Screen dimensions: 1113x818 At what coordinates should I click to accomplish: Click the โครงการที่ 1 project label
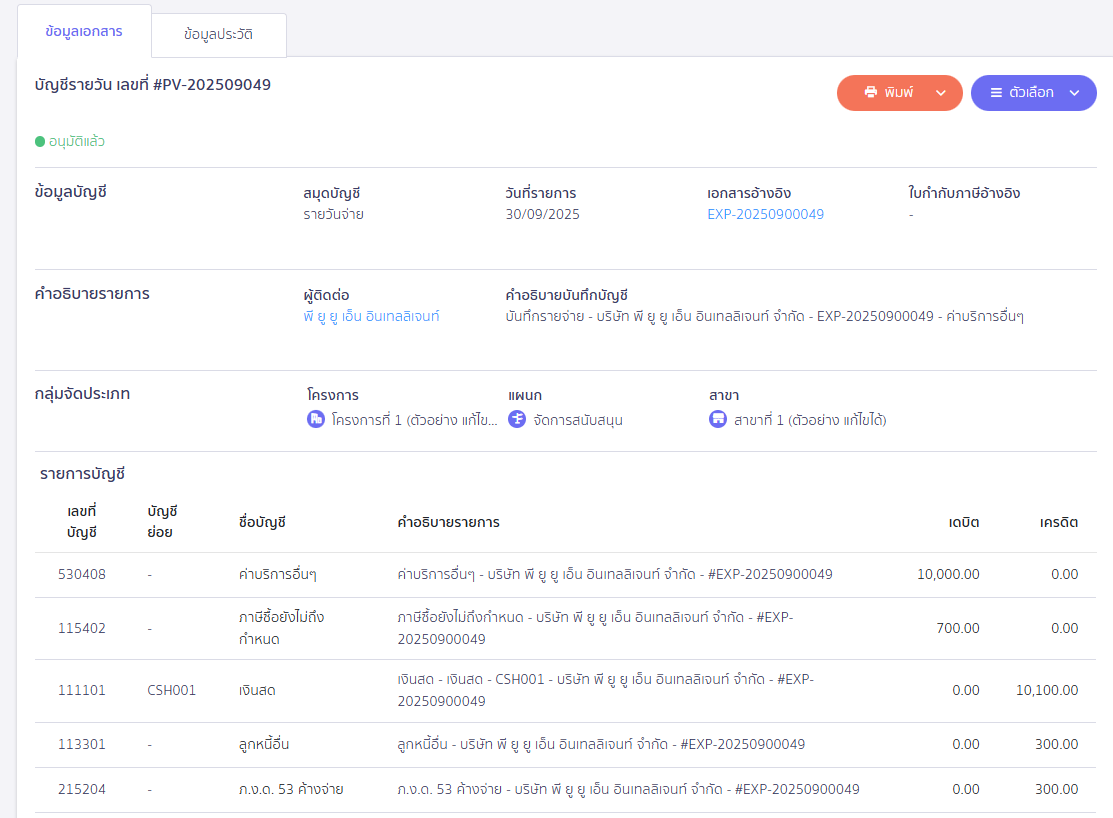[414, 420]
